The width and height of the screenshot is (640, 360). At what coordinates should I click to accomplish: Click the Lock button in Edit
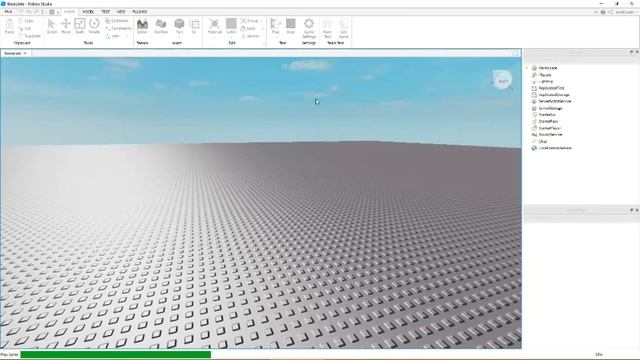(x=249, y=29)
